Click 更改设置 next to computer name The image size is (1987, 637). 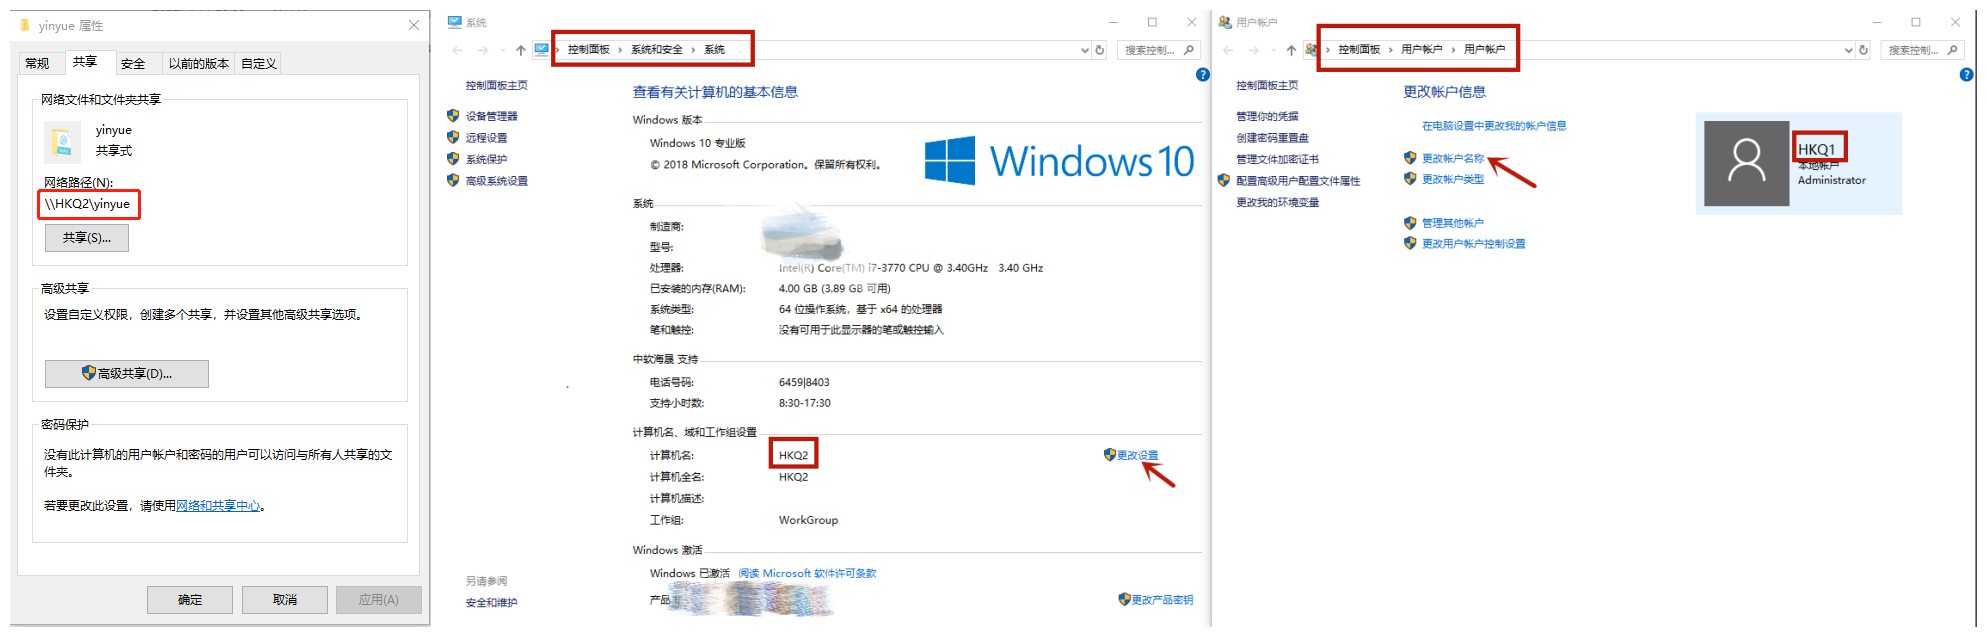(x=1137, y=455)
